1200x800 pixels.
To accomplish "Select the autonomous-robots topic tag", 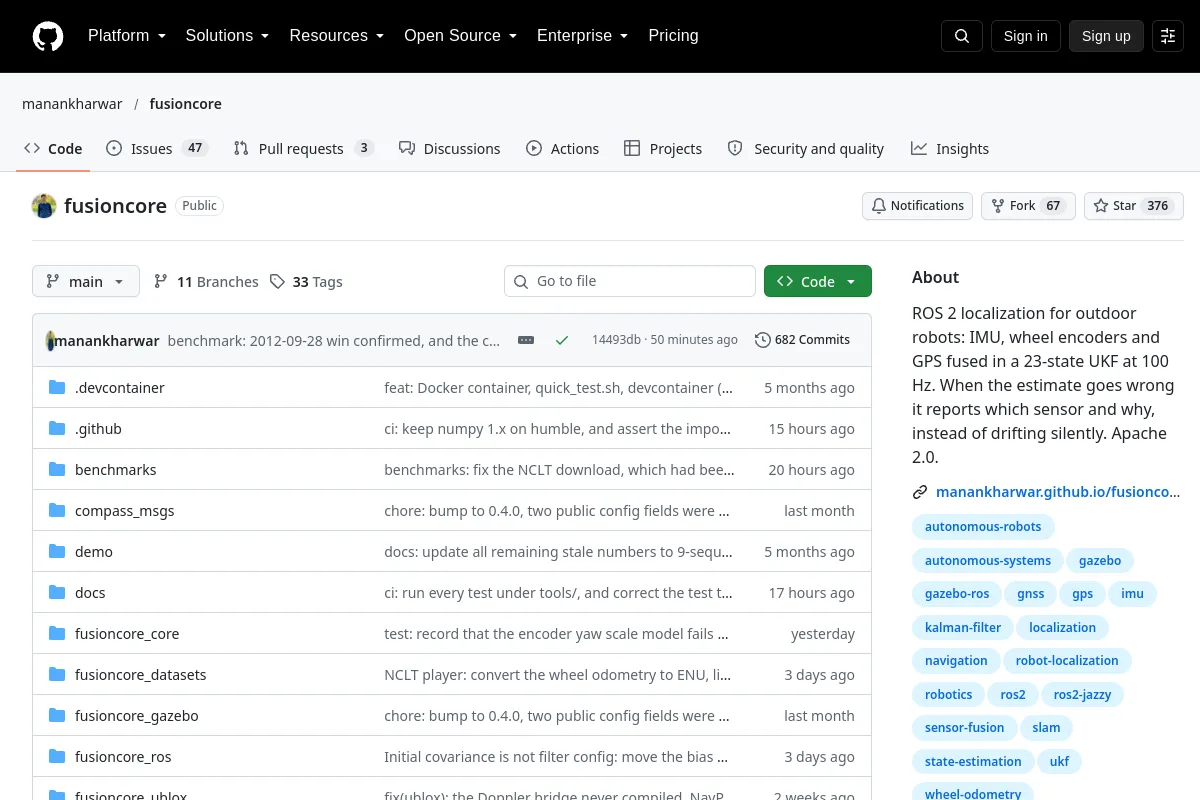I will [983, 527].
